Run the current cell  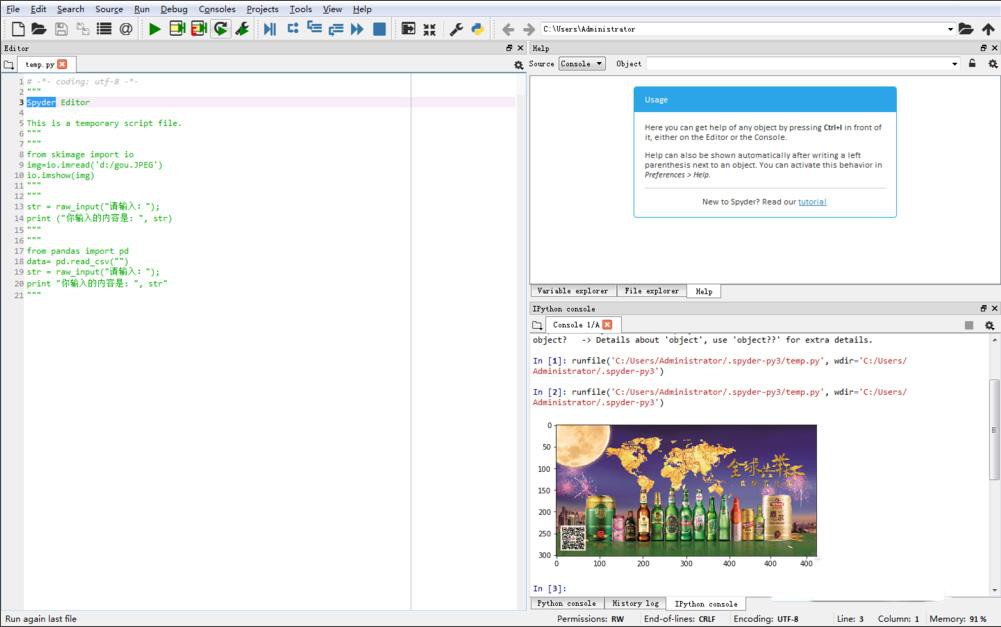point(177,29)
